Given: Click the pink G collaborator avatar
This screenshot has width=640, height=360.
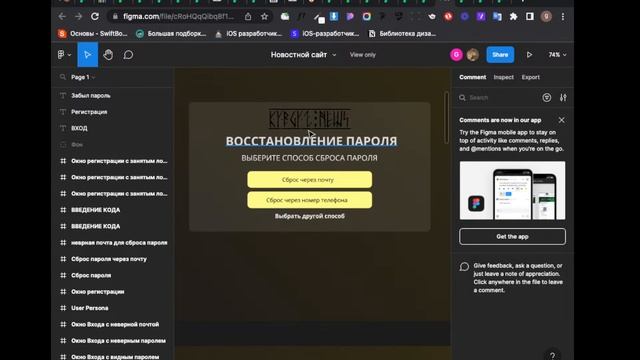Looking at the screenshot, I should click(x=456, y=55).
